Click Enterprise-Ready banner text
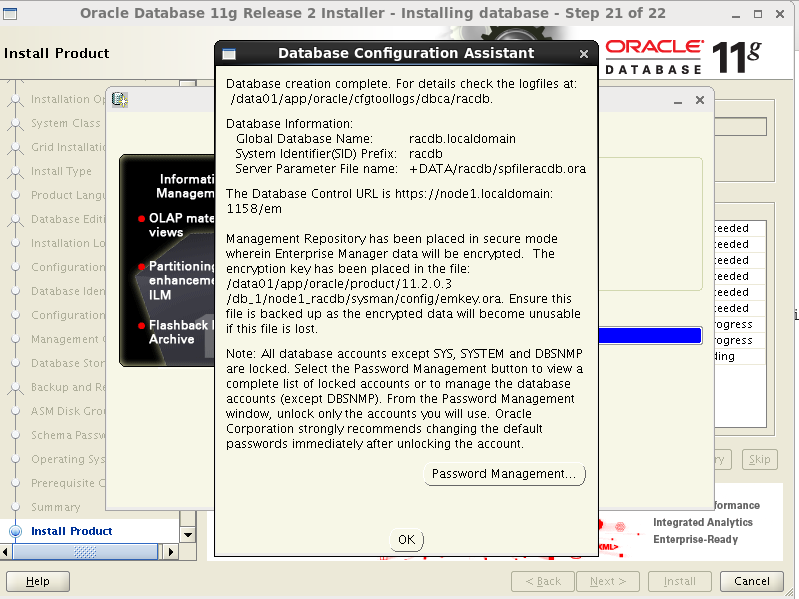The width and height of the screenshot is (799, 599). [696, 539]
